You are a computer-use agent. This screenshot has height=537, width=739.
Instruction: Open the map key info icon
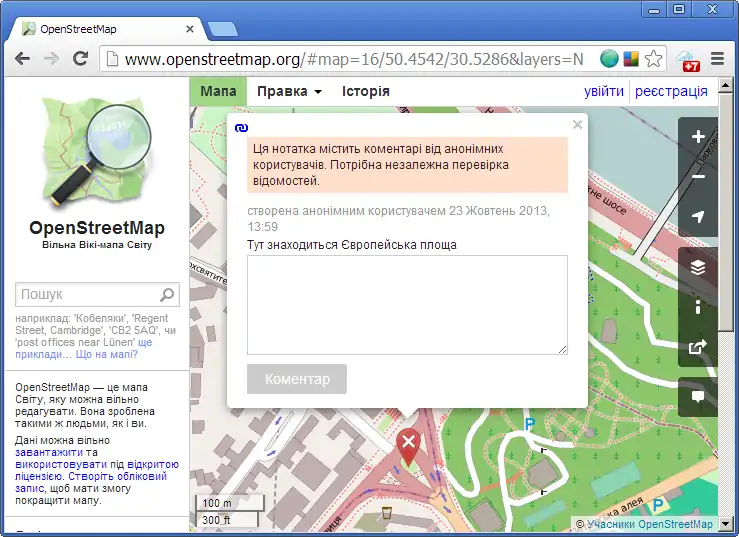click(698, 307)
